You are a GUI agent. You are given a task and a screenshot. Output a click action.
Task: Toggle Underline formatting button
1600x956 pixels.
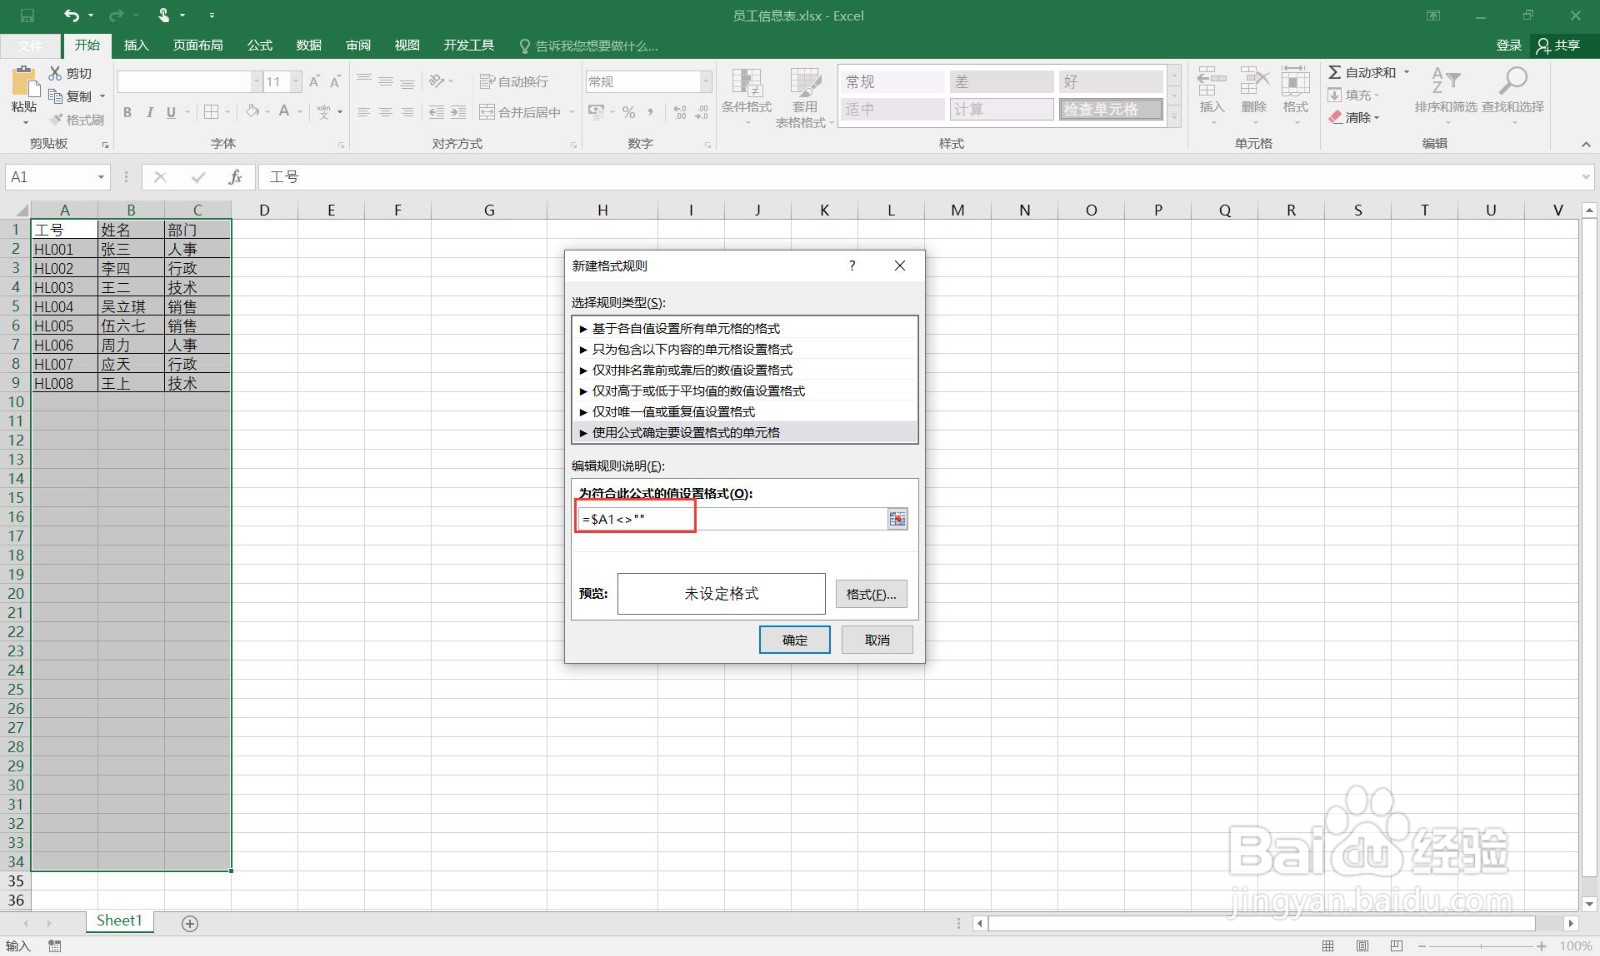click(x=171, y=112)
